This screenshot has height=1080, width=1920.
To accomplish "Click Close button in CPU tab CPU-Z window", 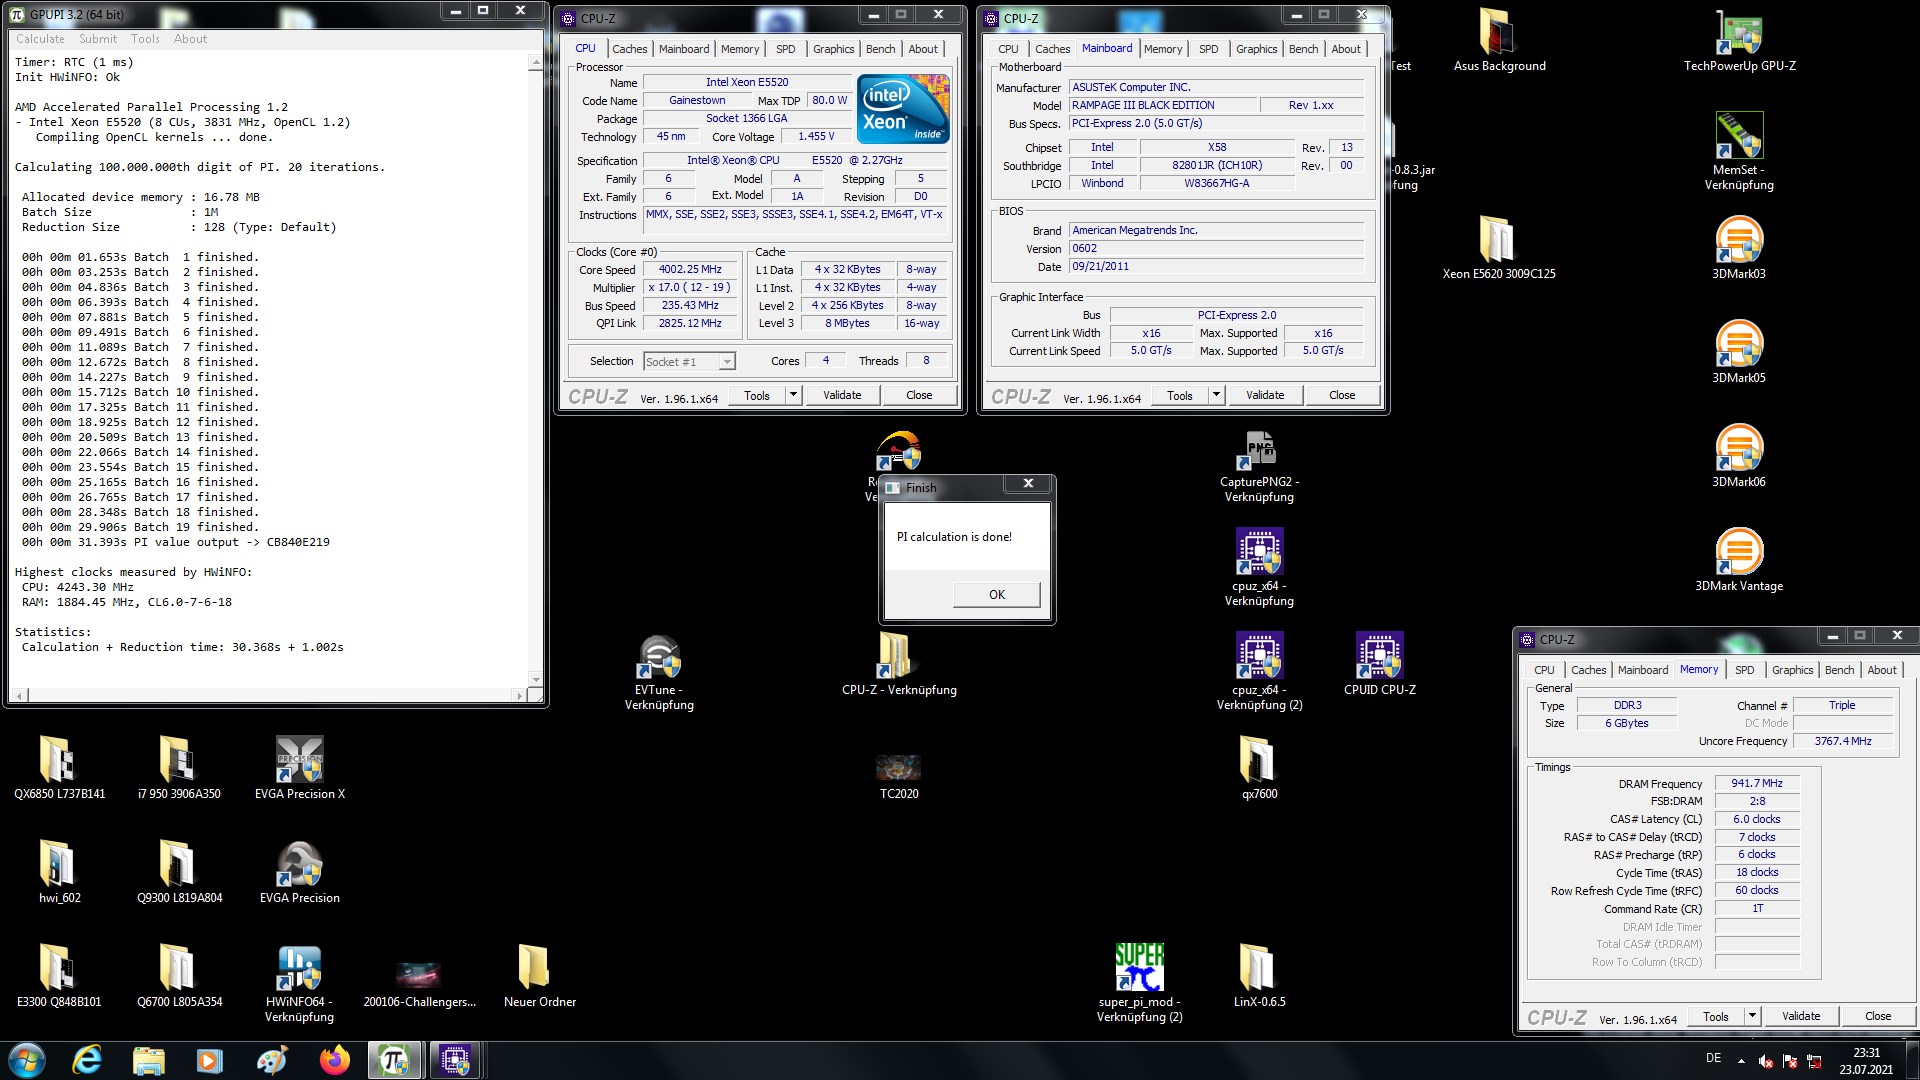I will point(919,396).
